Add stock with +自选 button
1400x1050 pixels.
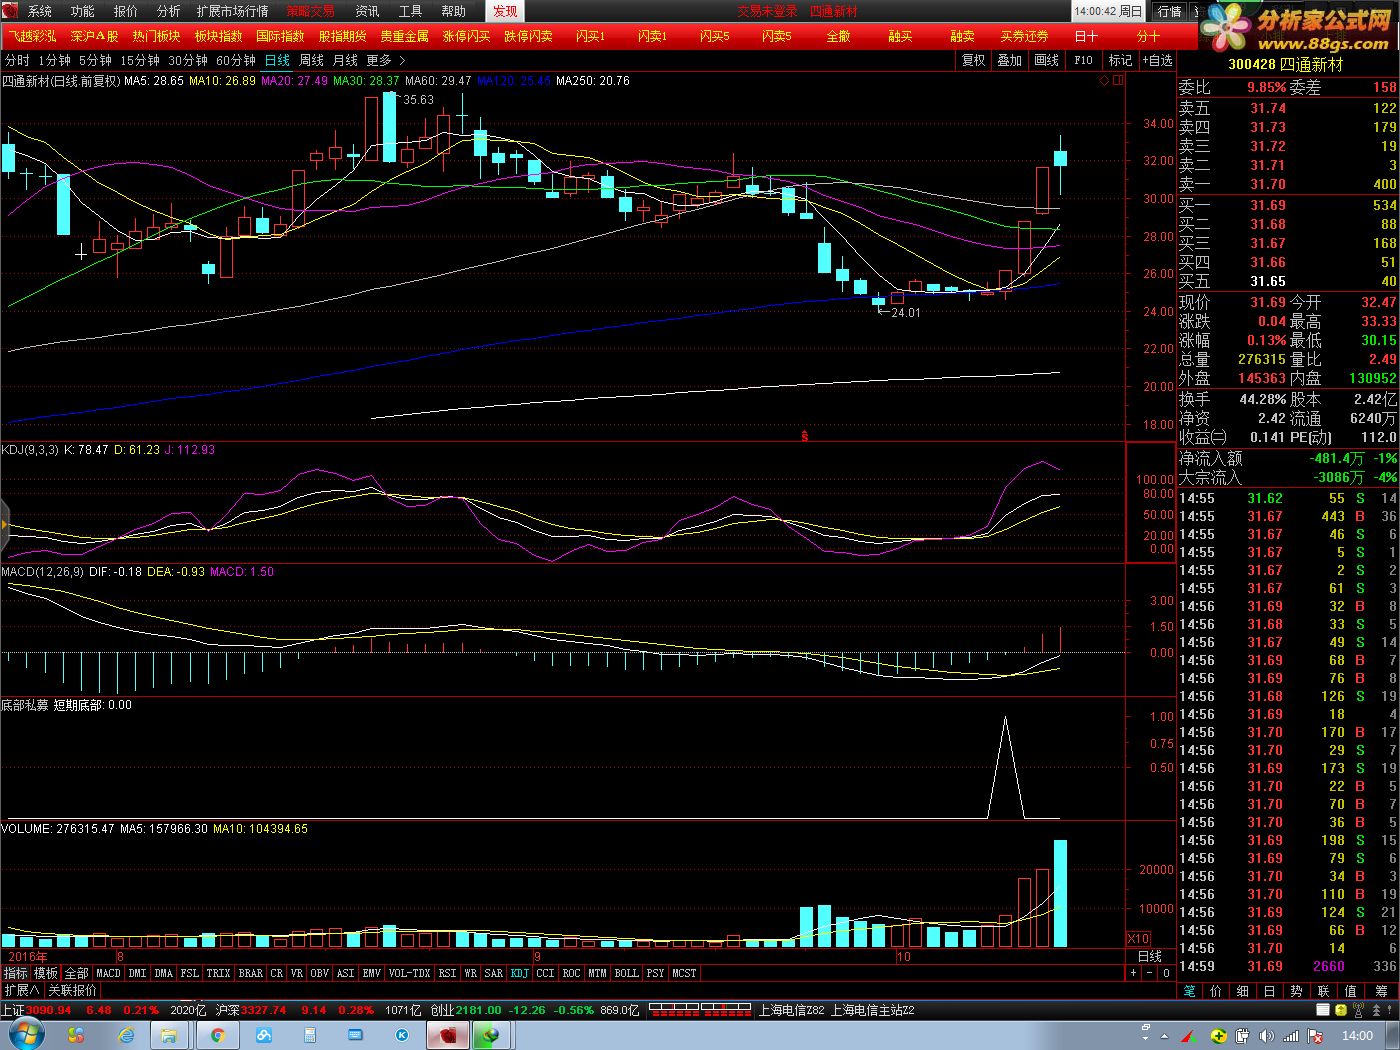1157,60
